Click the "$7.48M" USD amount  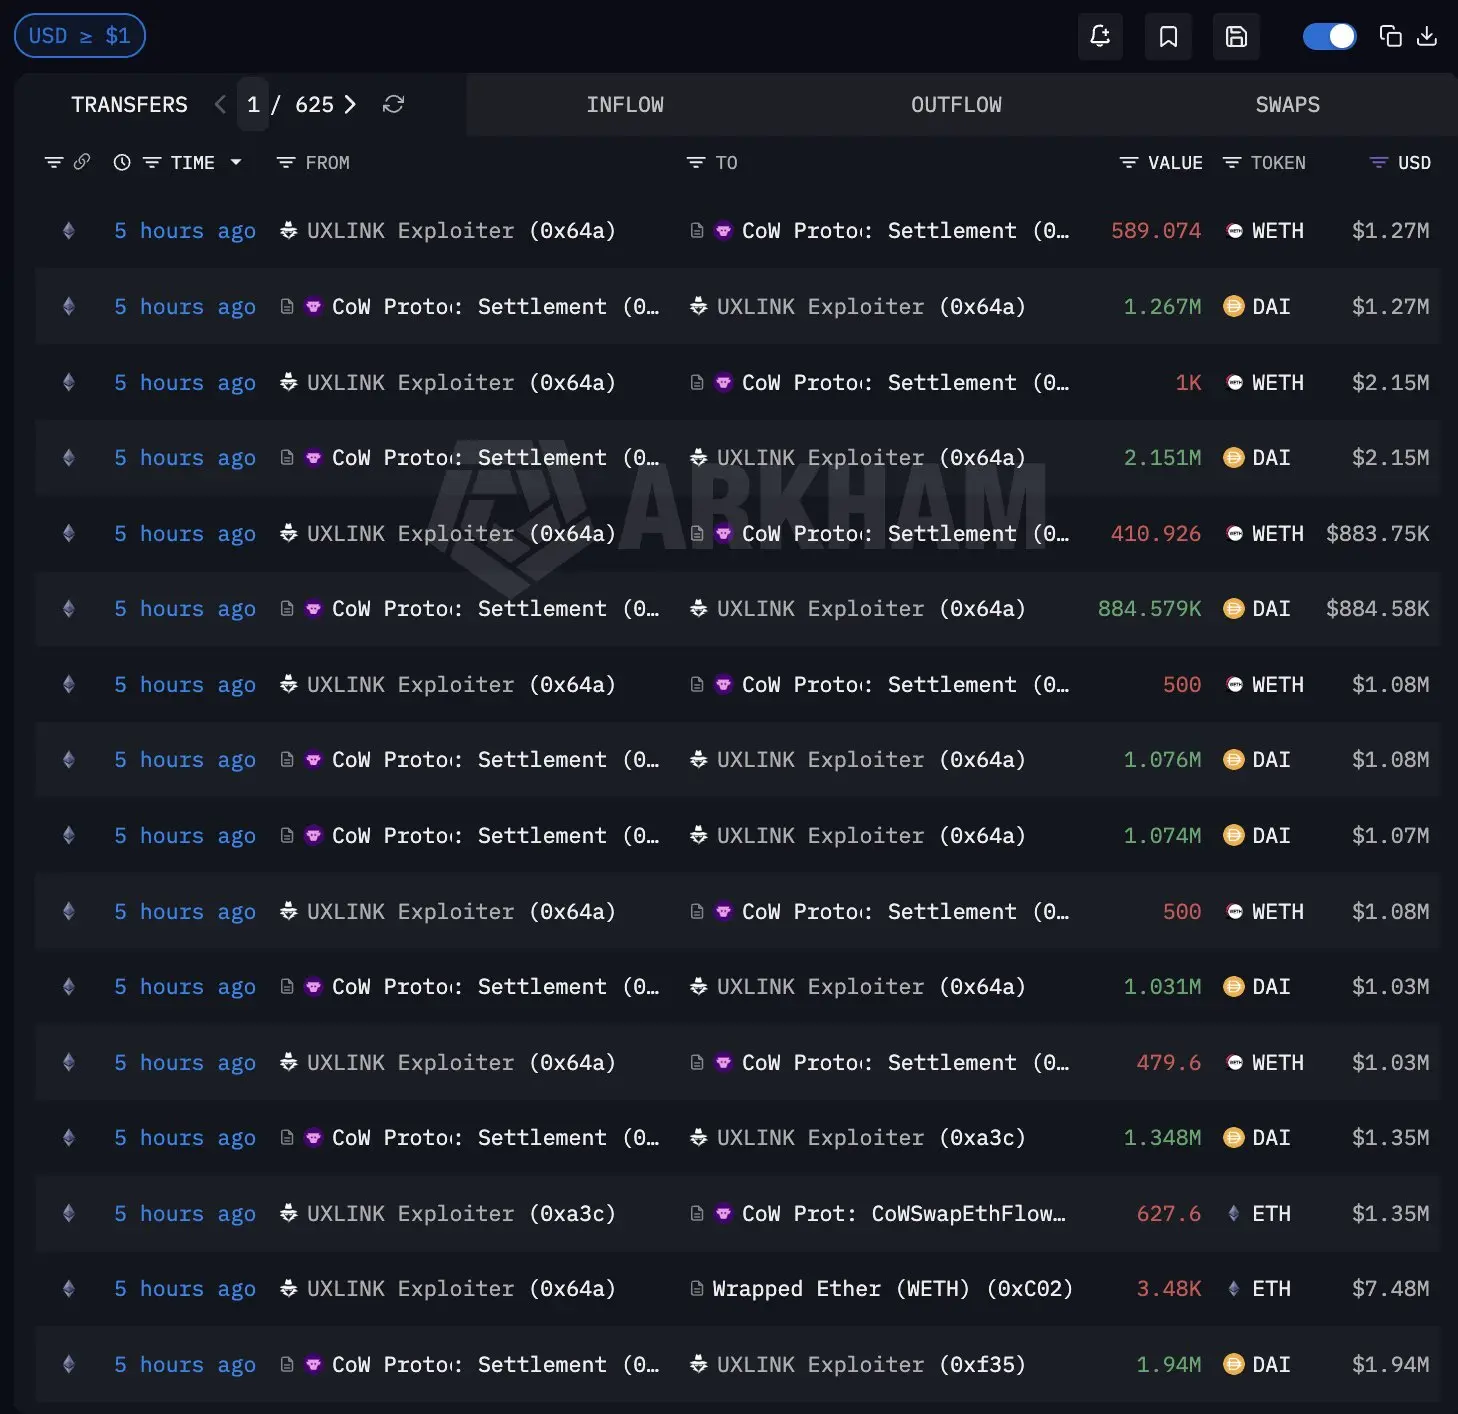[1391, 1289]
